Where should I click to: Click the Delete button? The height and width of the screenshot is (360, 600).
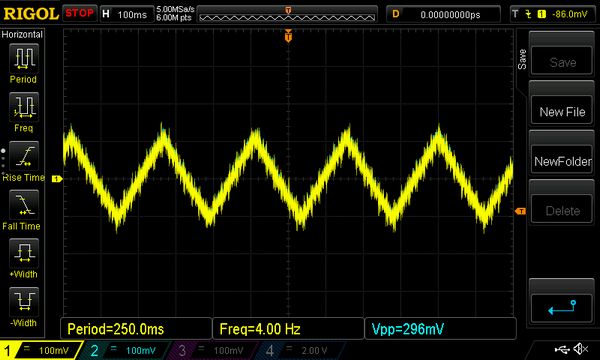click(x=562, y=210)
